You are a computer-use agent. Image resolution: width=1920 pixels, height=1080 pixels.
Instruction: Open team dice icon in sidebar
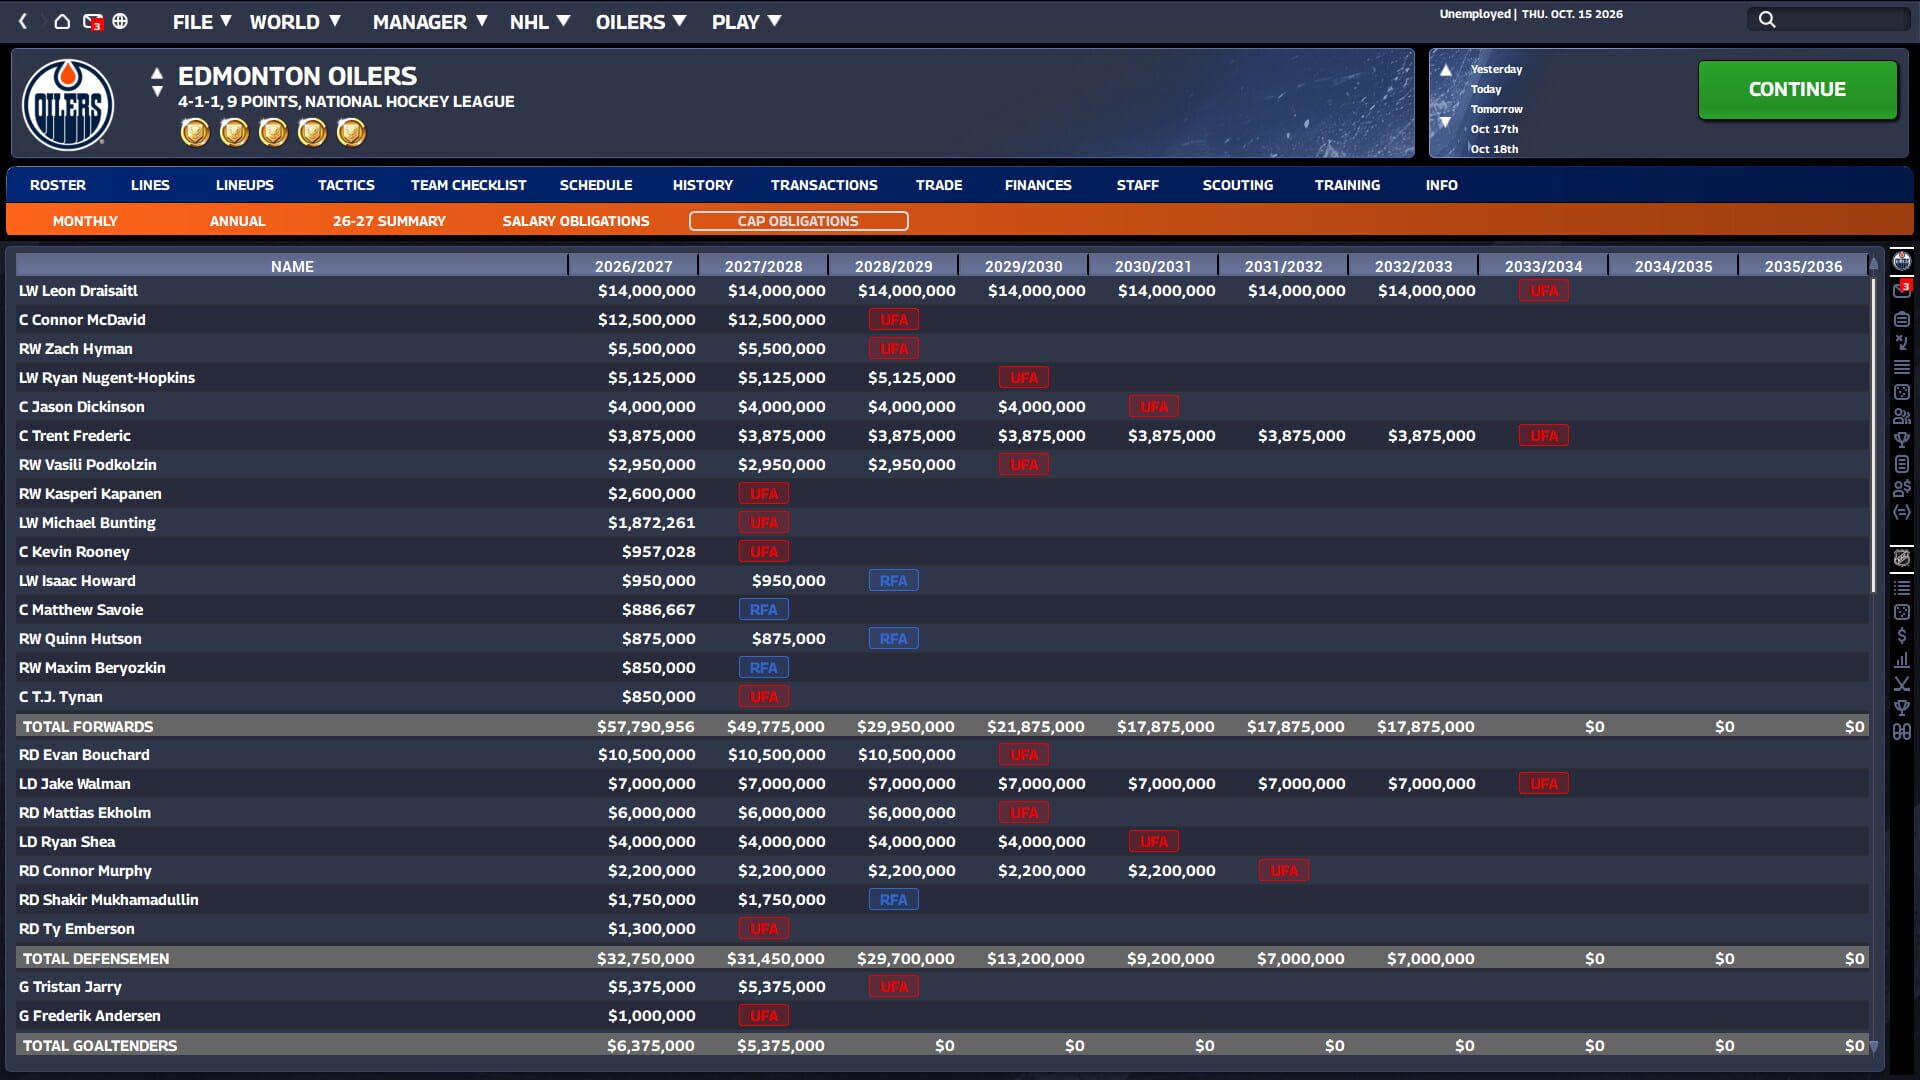coord(1901,392)
